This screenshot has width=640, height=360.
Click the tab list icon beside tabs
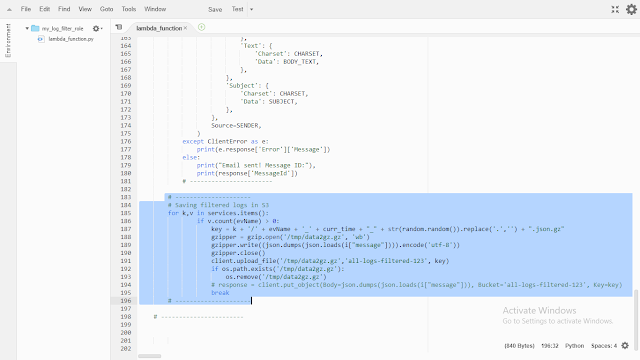[x=119, y=27]
